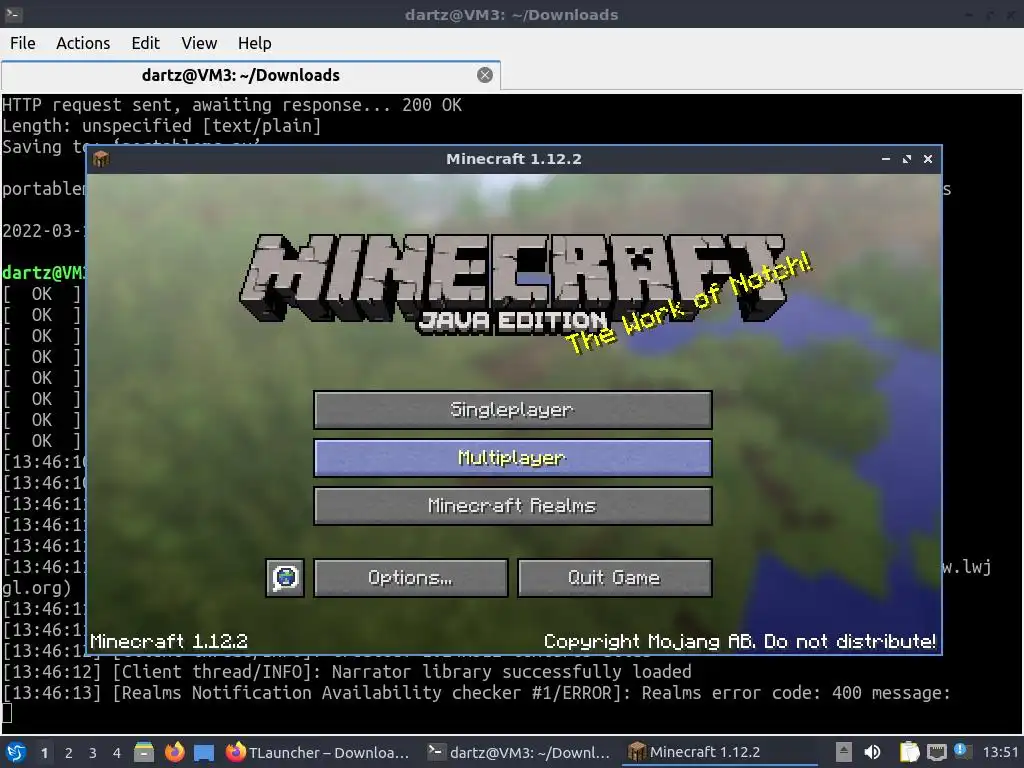Switch to workspace 3
The image size is (1024, 768).
pos(92,753)
